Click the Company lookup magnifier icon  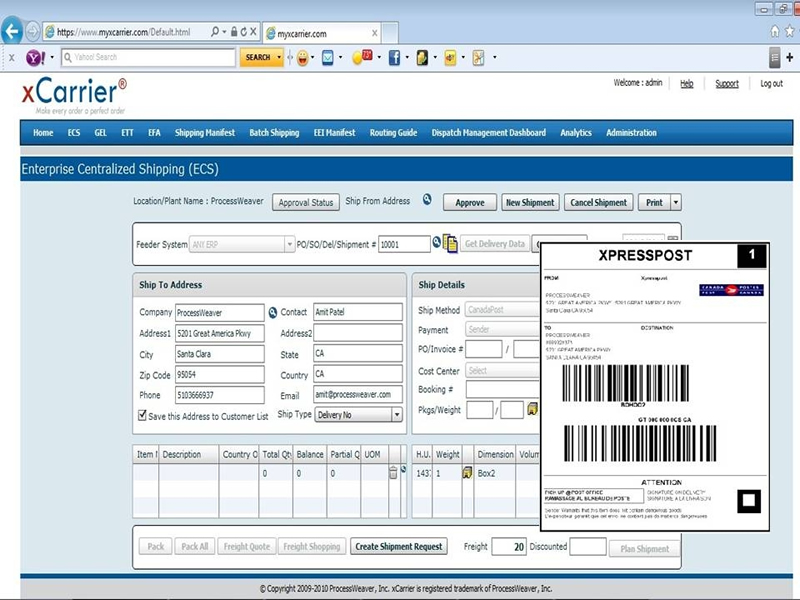pos(272,312)
